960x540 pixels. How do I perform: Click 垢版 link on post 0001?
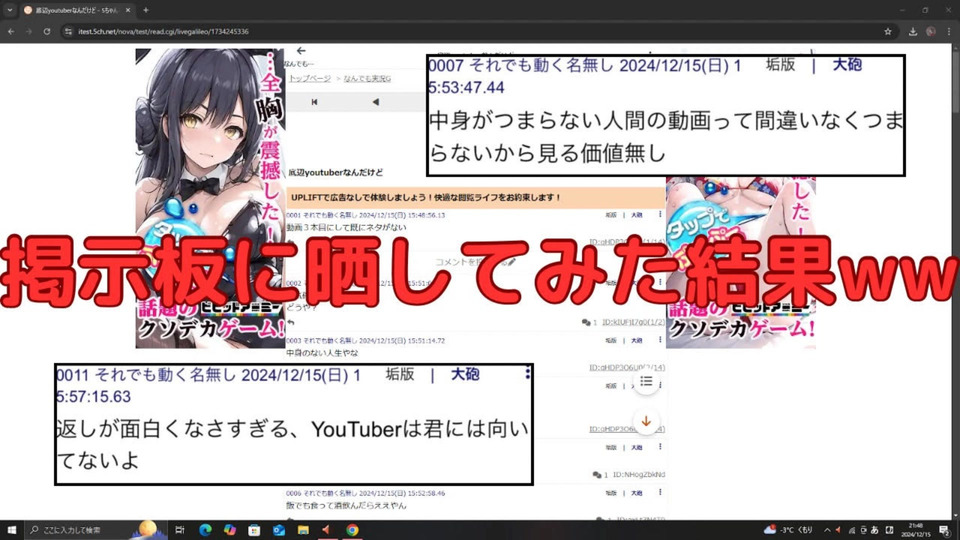611,215
